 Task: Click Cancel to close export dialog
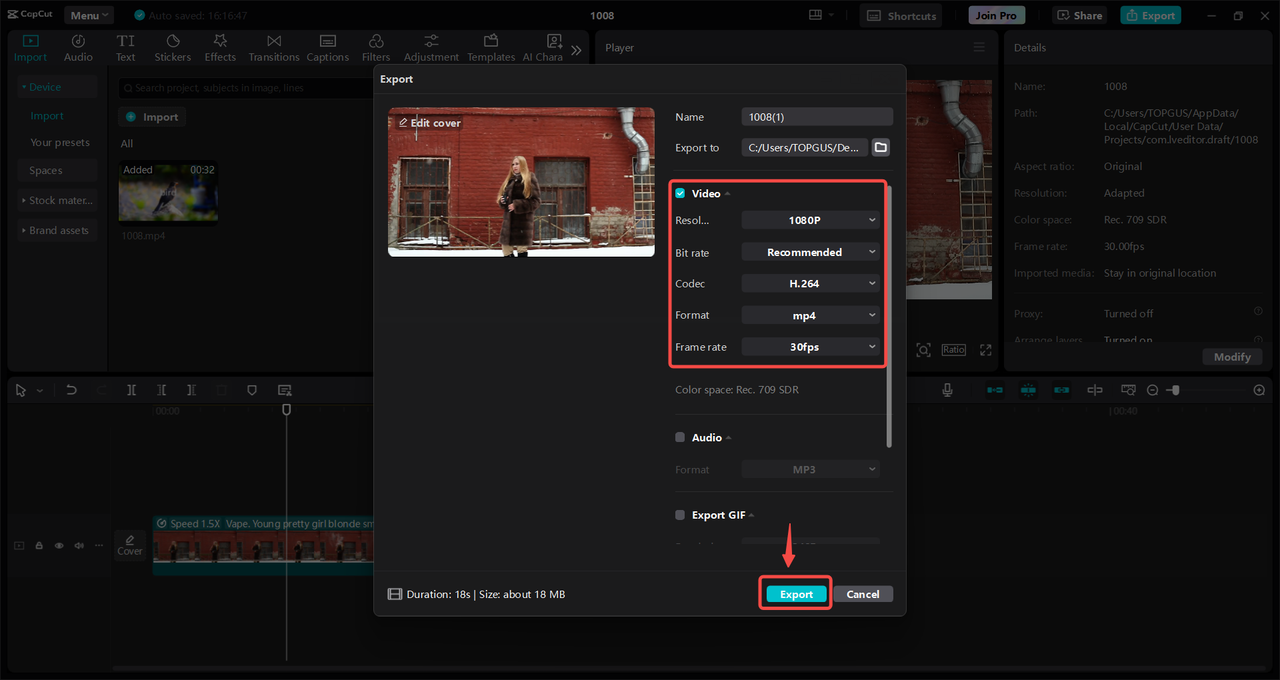coord(862,594)
